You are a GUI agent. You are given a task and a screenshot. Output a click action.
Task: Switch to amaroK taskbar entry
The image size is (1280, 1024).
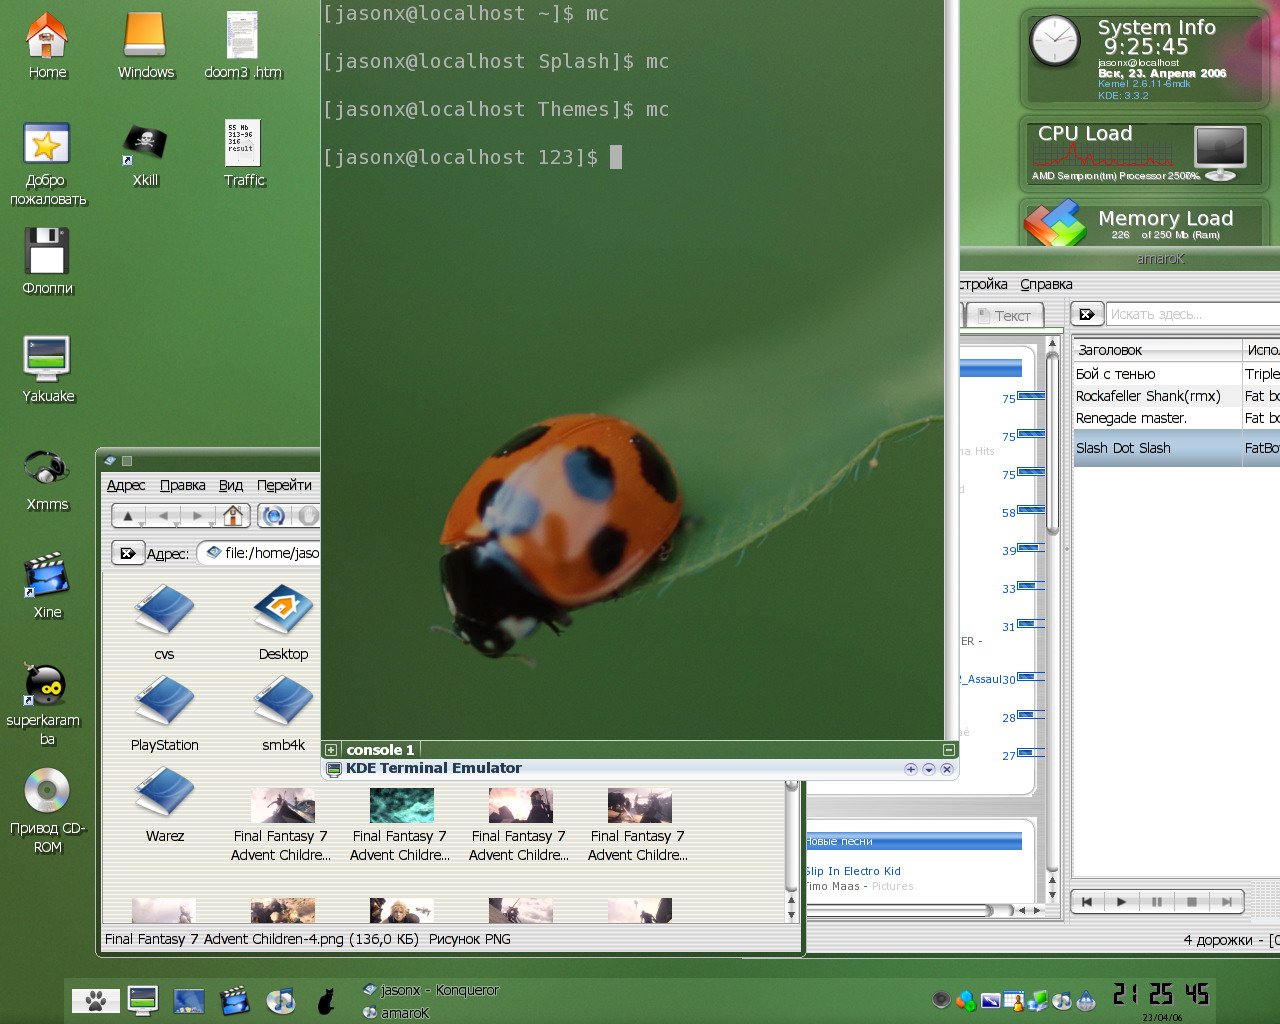point(396,1012)
